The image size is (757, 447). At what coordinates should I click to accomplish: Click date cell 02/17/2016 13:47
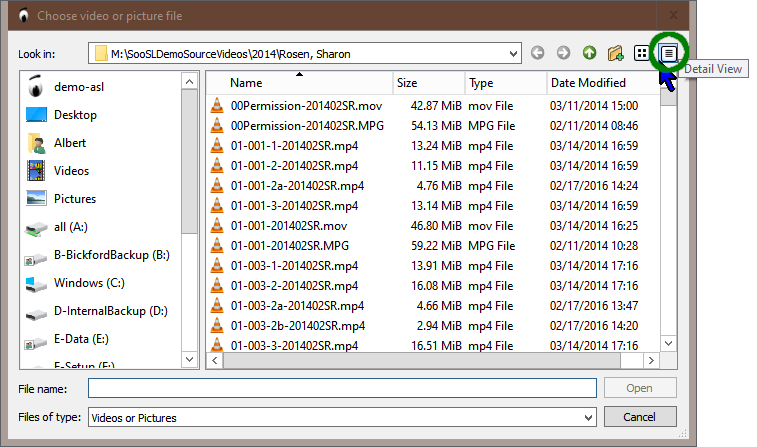point(594,306)
